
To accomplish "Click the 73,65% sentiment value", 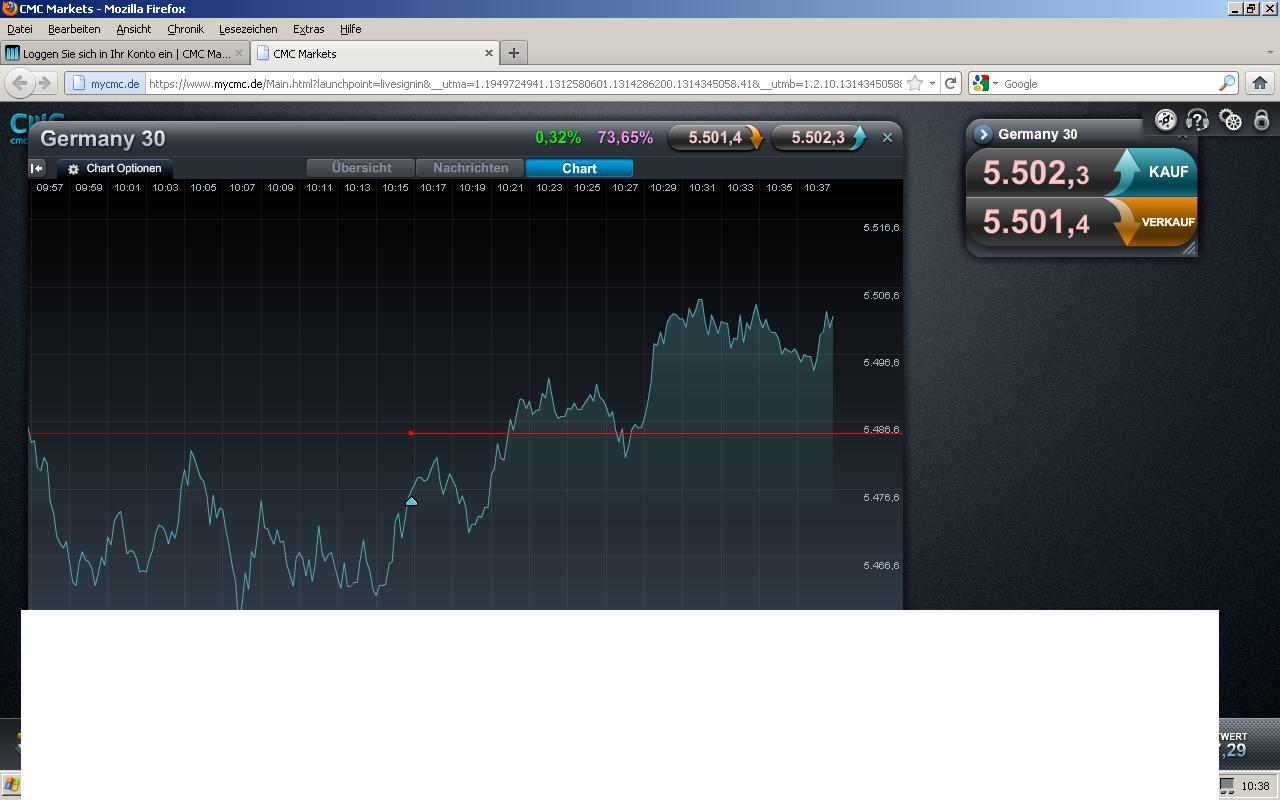I will tap(625, 138).
